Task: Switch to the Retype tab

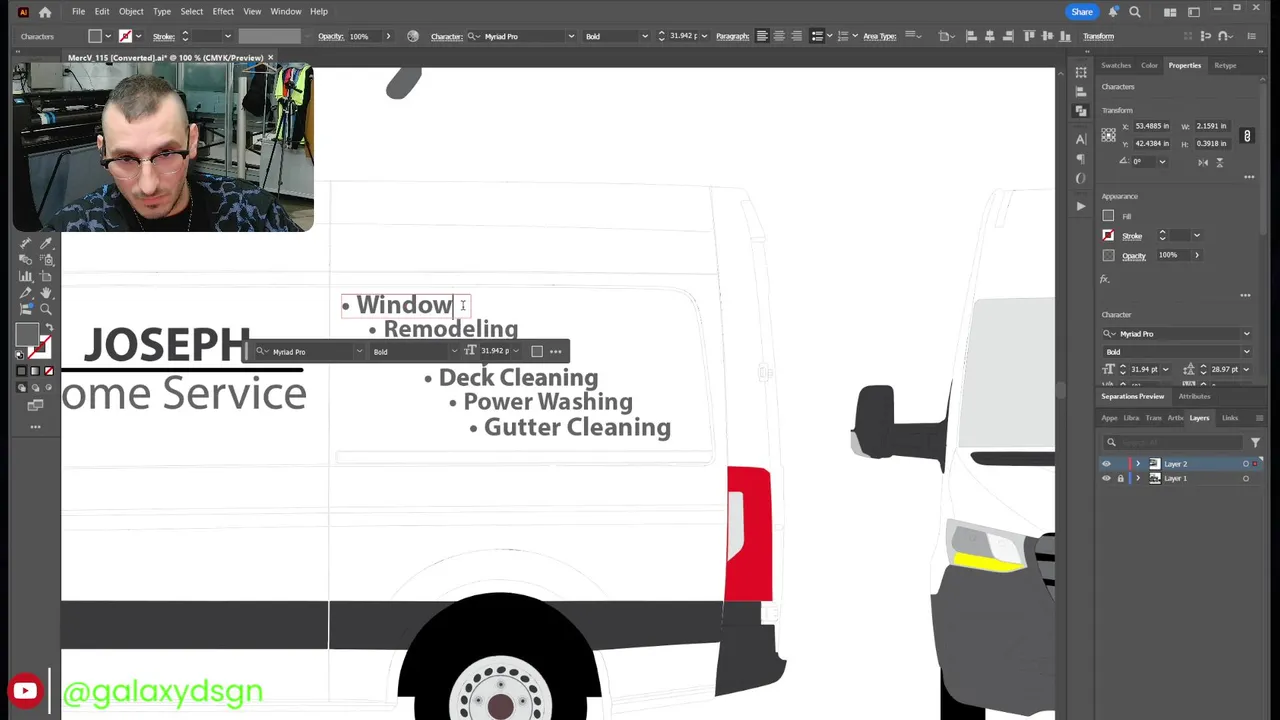Action: [1225, 66]
